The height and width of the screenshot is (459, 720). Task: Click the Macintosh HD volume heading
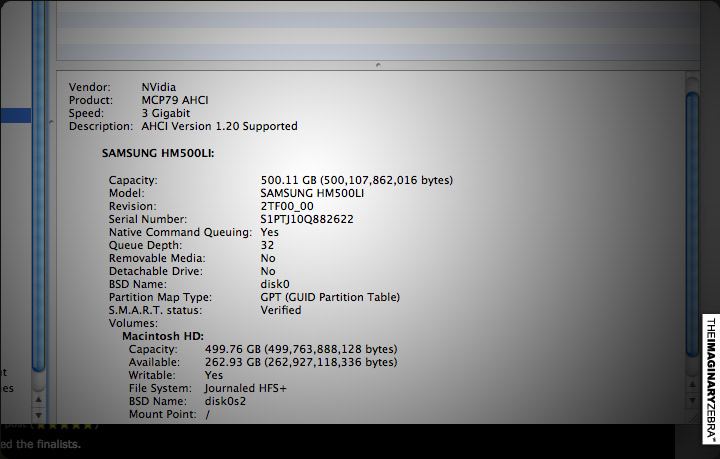[163, 337]
